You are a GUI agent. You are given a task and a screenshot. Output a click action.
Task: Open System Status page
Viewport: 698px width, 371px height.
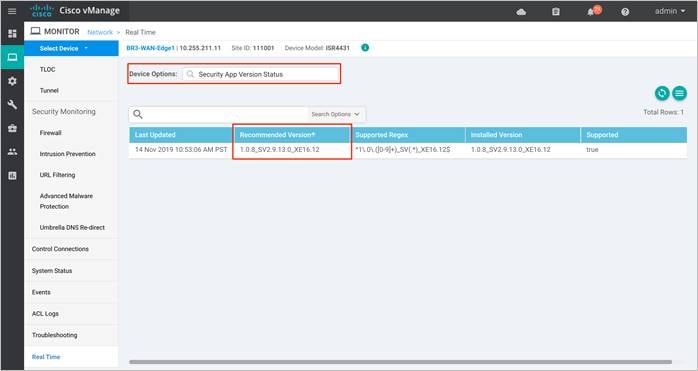(52, 271)
